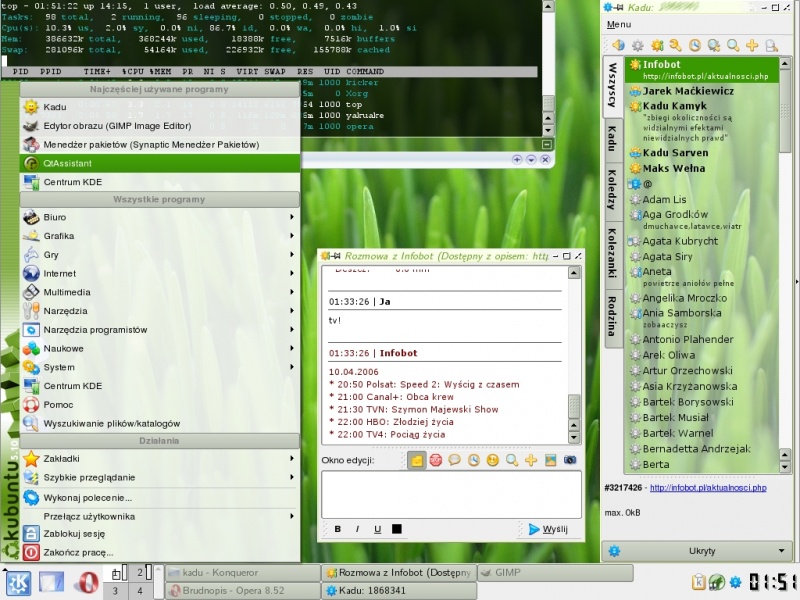
Task: Choose Zakończ pracę... to log out
Action: [x=159, y=552]
